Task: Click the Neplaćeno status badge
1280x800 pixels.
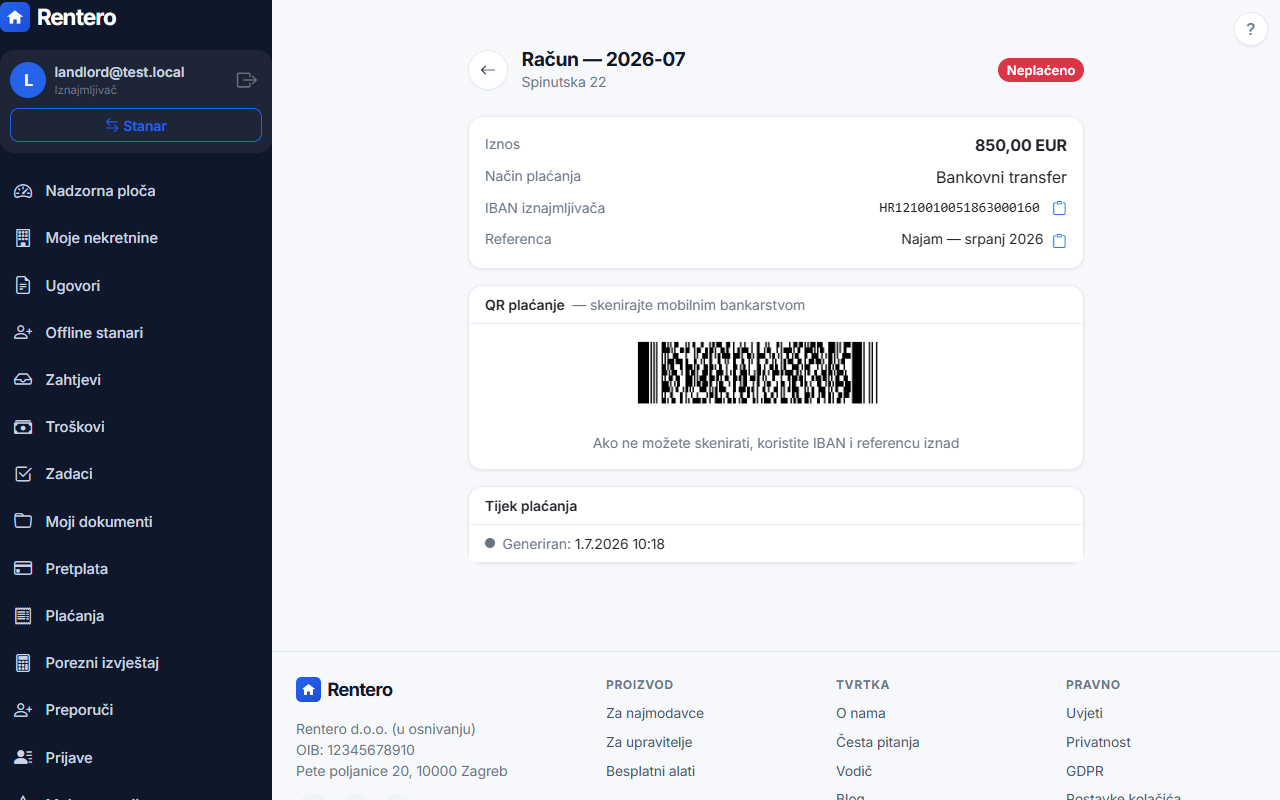Action: tap(1041, 70)
